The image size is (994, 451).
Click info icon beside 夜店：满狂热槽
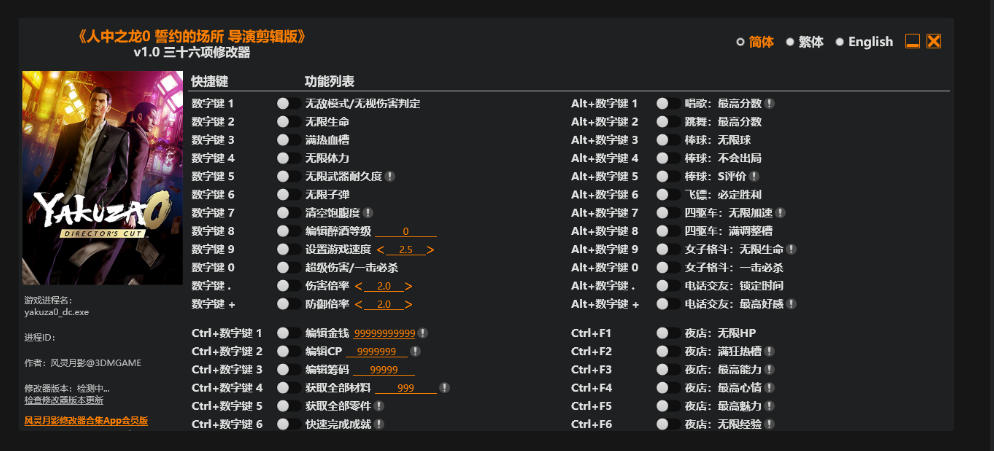(769, 351)
